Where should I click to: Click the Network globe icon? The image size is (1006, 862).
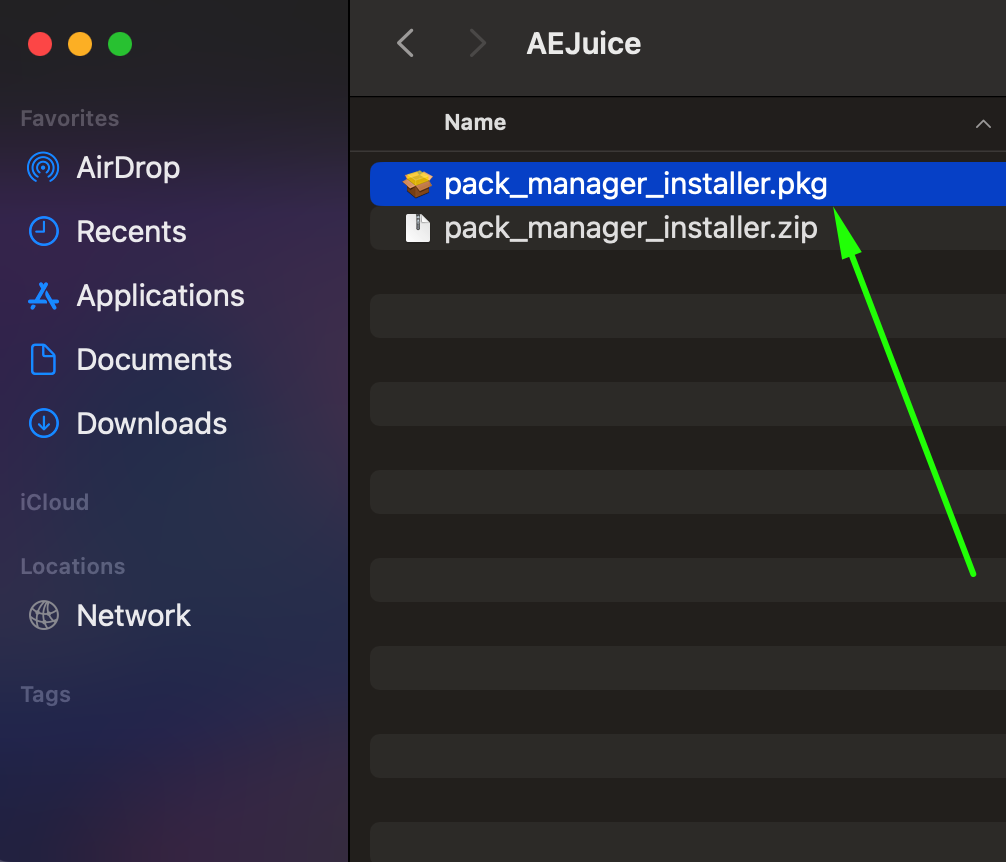pos(43,615)
